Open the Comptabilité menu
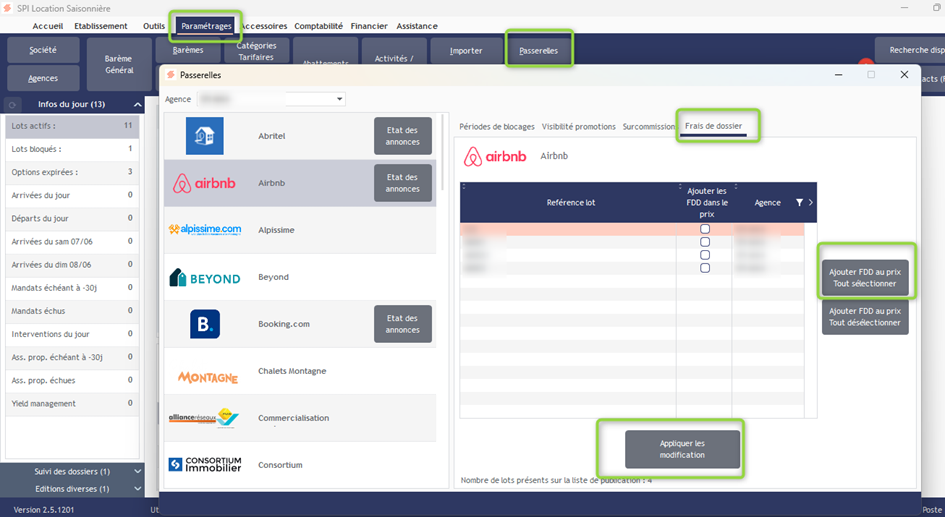The height and width of the screenshot is (517, 945). [318, 26]
